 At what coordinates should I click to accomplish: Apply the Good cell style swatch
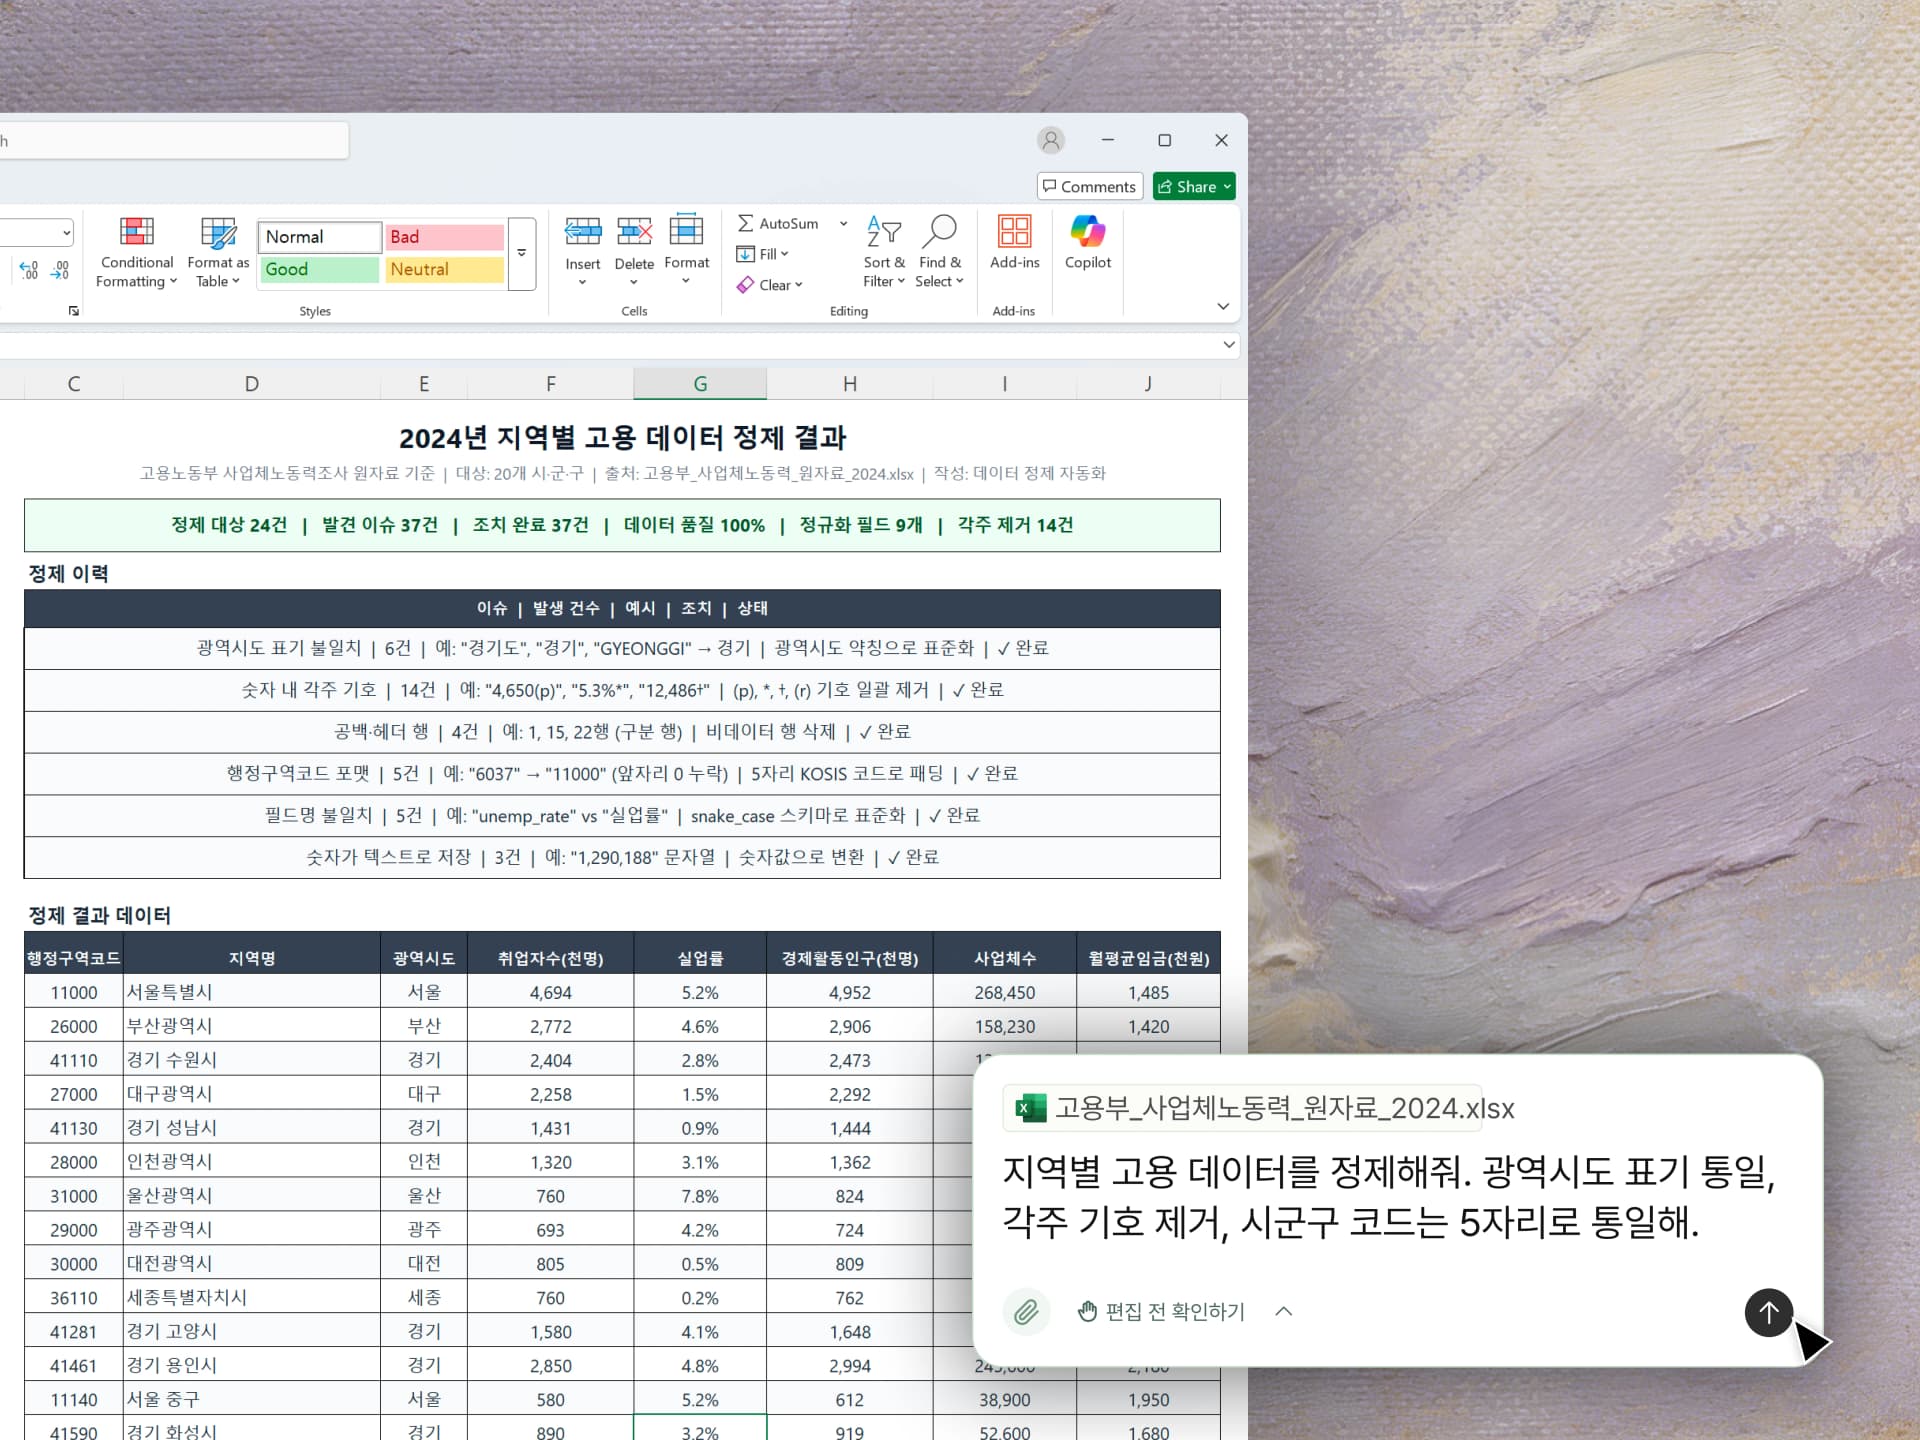coord(318,269)
